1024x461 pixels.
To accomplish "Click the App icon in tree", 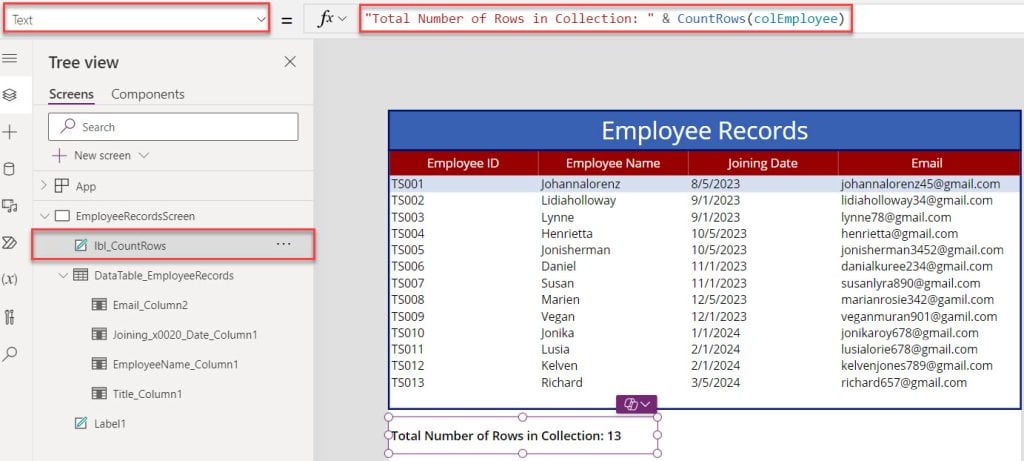I will click(61, 186).
